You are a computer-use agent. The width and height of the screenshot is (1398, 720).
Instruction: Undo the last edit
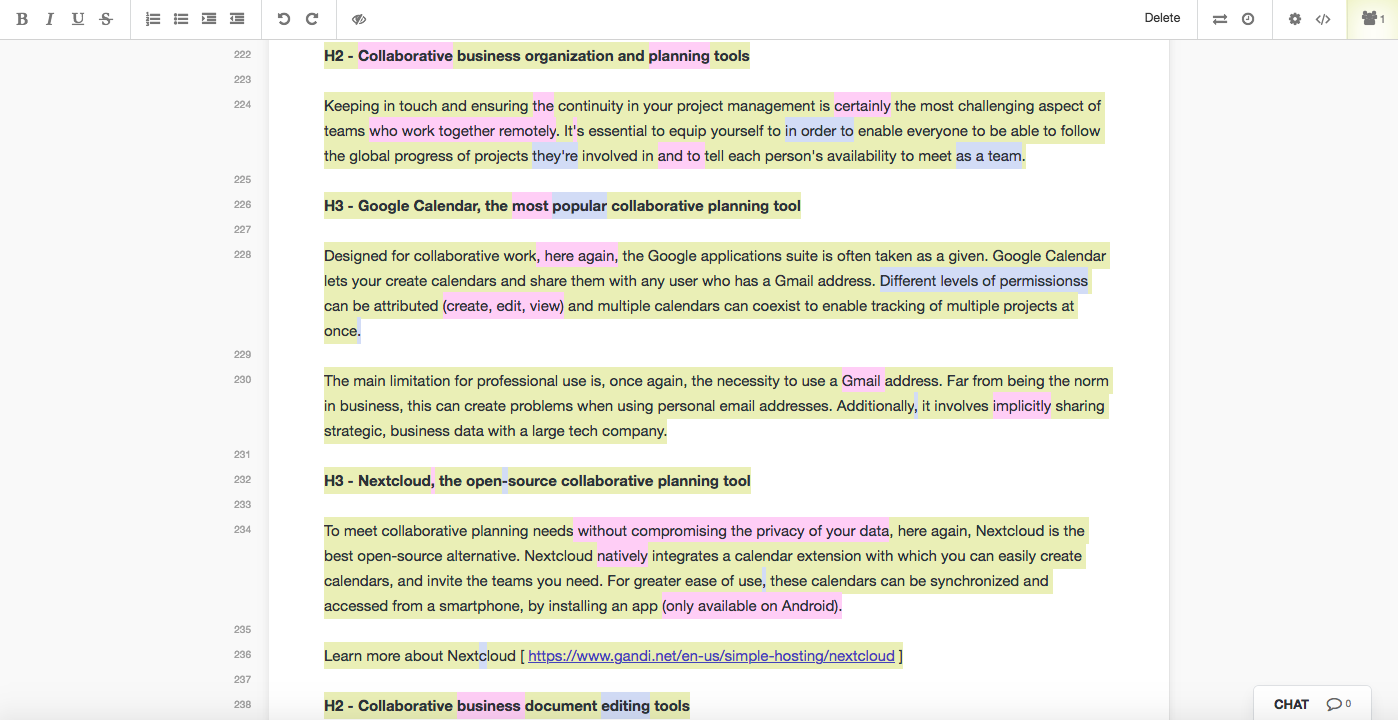(x=284, y=19)
